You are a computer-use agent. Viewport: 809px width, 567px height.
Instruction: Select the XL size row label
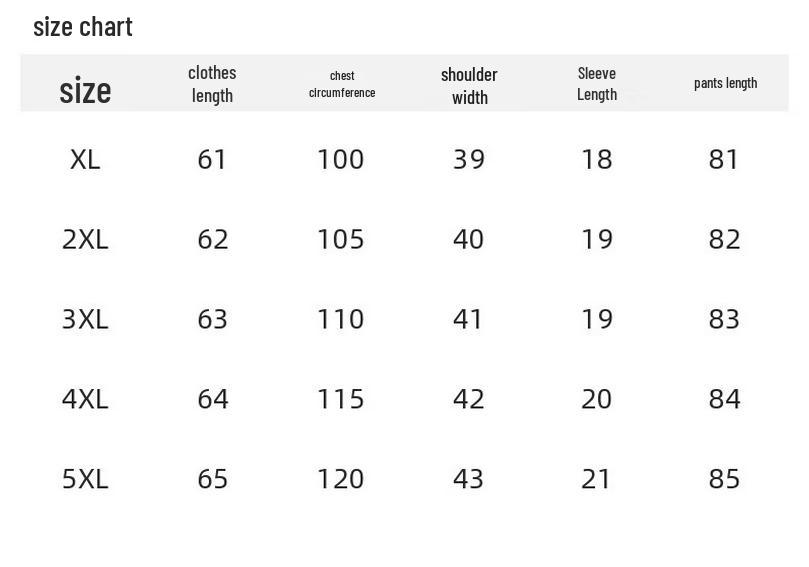pyautogui.click(x=85, y=159)
